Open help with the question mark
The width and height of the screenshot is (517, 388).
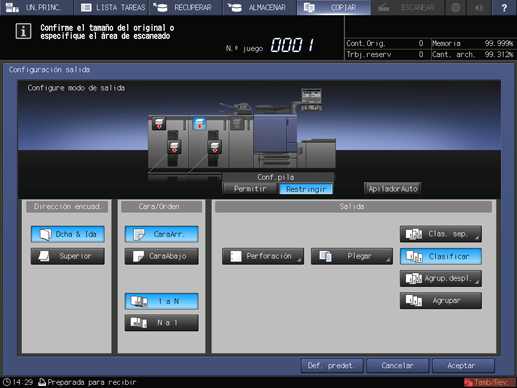coord(504,7)
